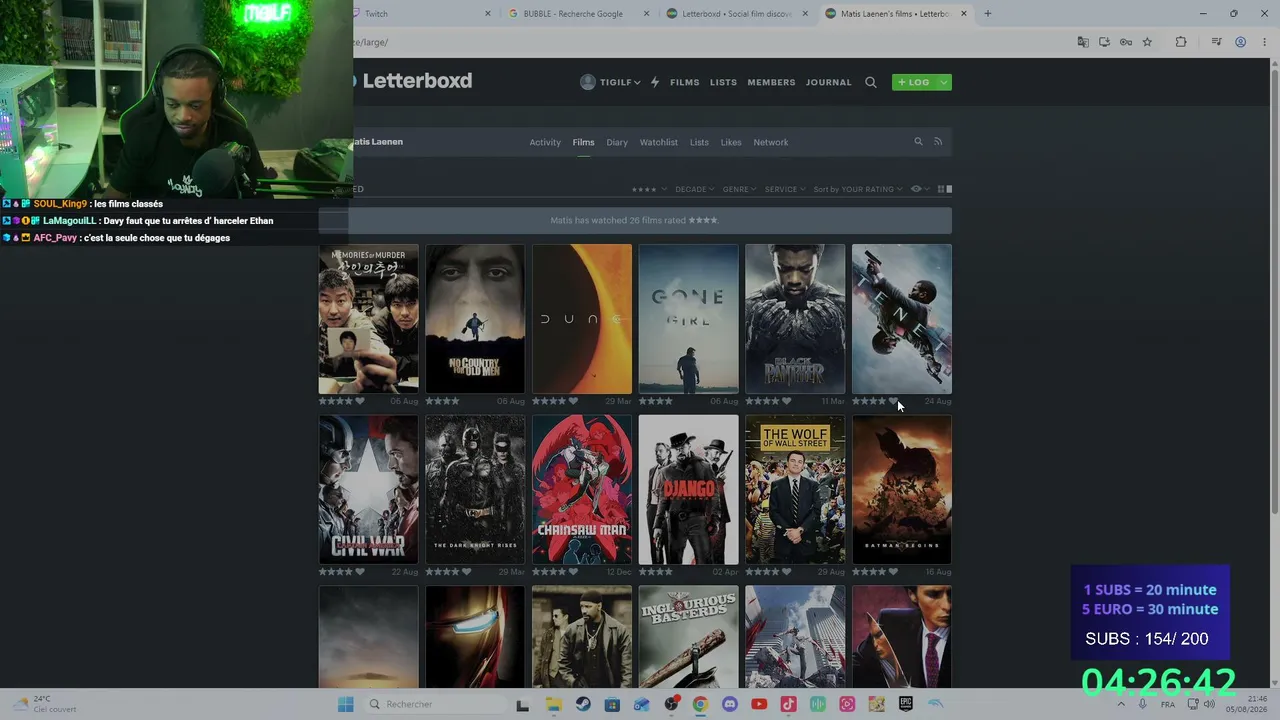Open the Letterboxd search magnifier in header
The width and height of the screenshot is (1280, 720).
(x=871, y=82)
